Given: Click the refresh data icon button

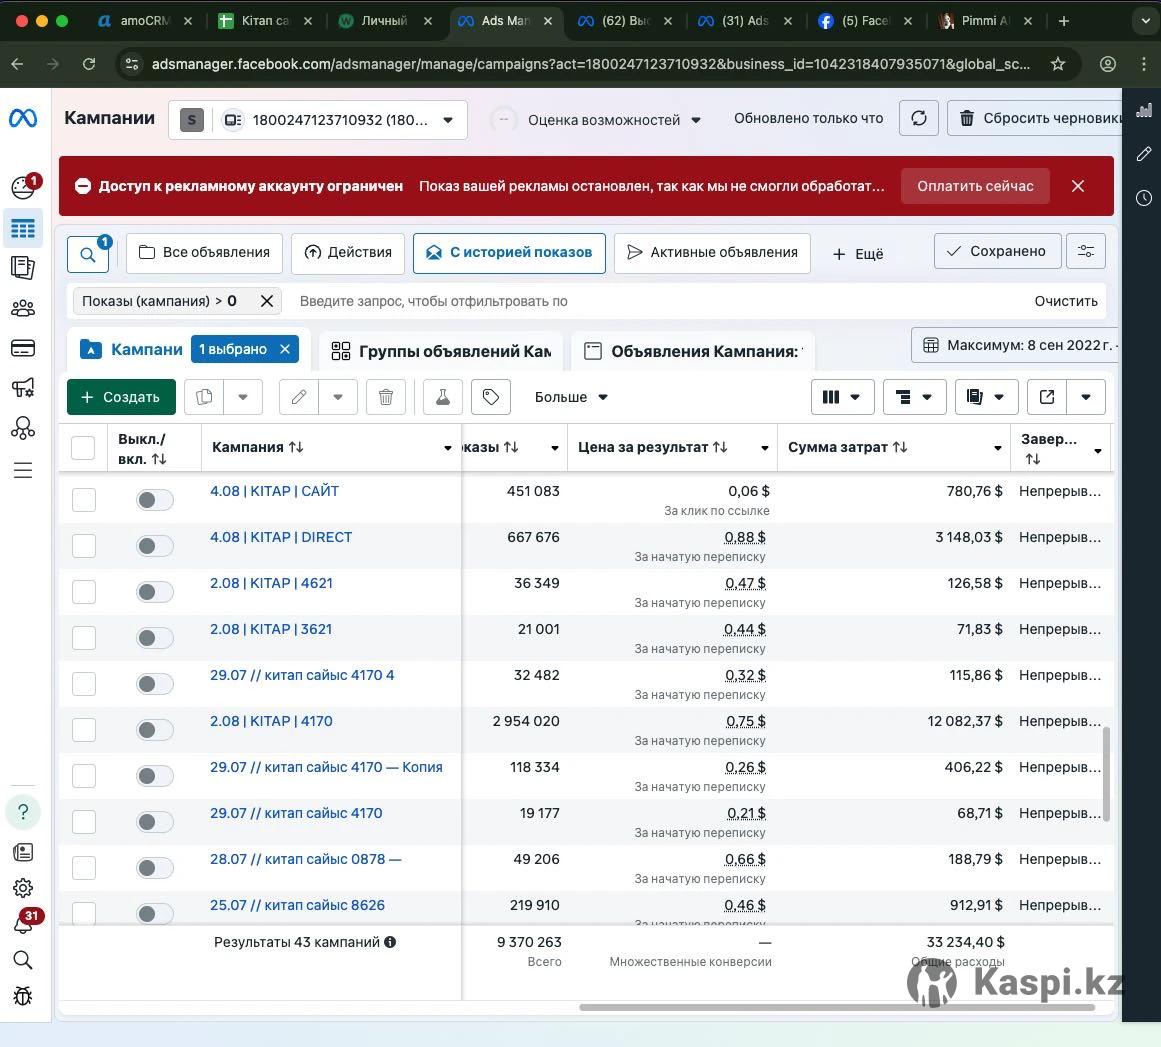Looking at the screenshot, I should [918, 119].
